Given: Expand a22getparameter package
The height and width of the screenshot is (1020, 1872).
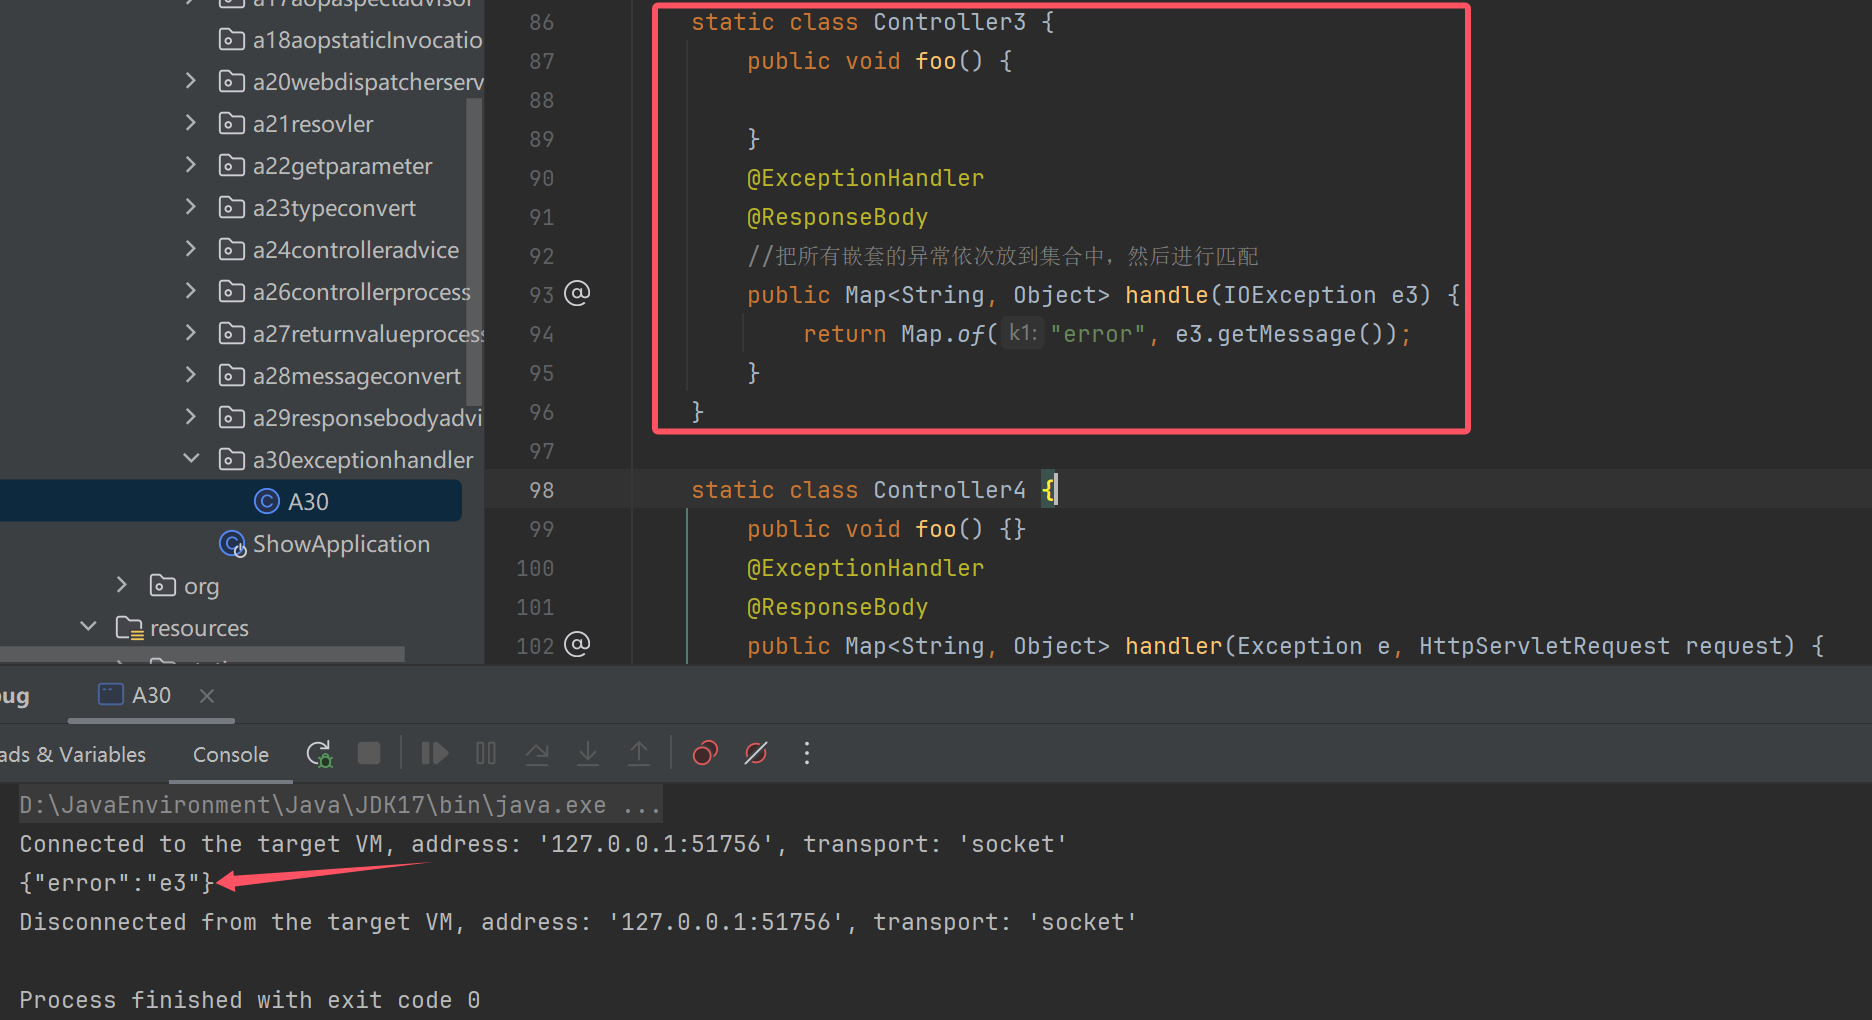Looking at the screenshot, I should (191, 165).
